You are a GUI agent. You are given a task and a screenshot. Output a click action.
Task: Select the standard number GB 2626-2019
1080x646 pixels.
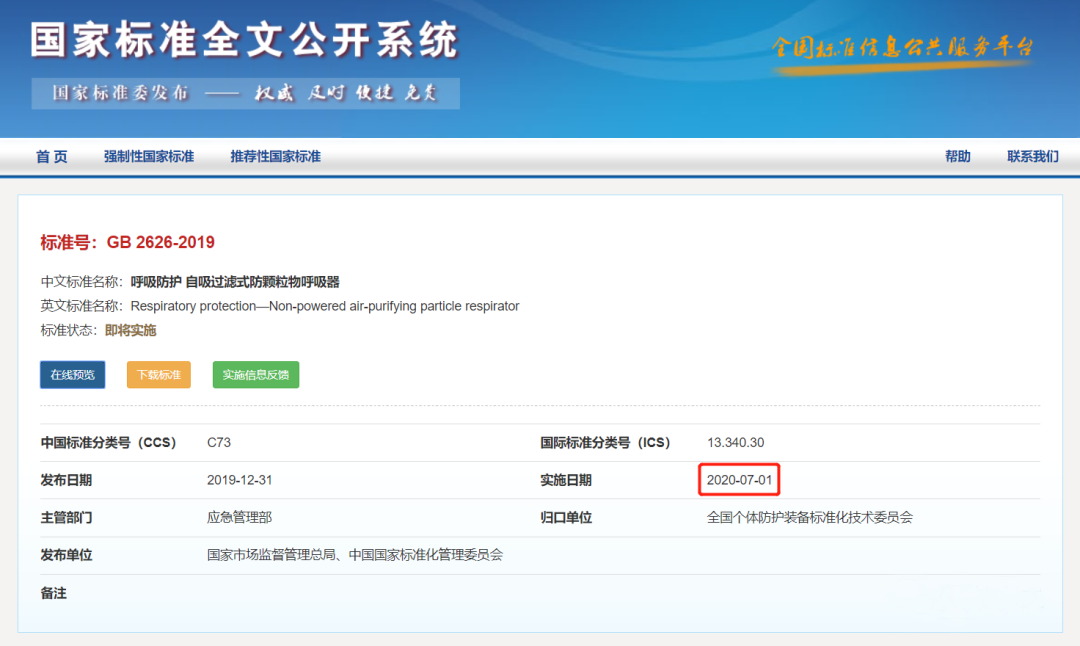click(x=160, y=241)
